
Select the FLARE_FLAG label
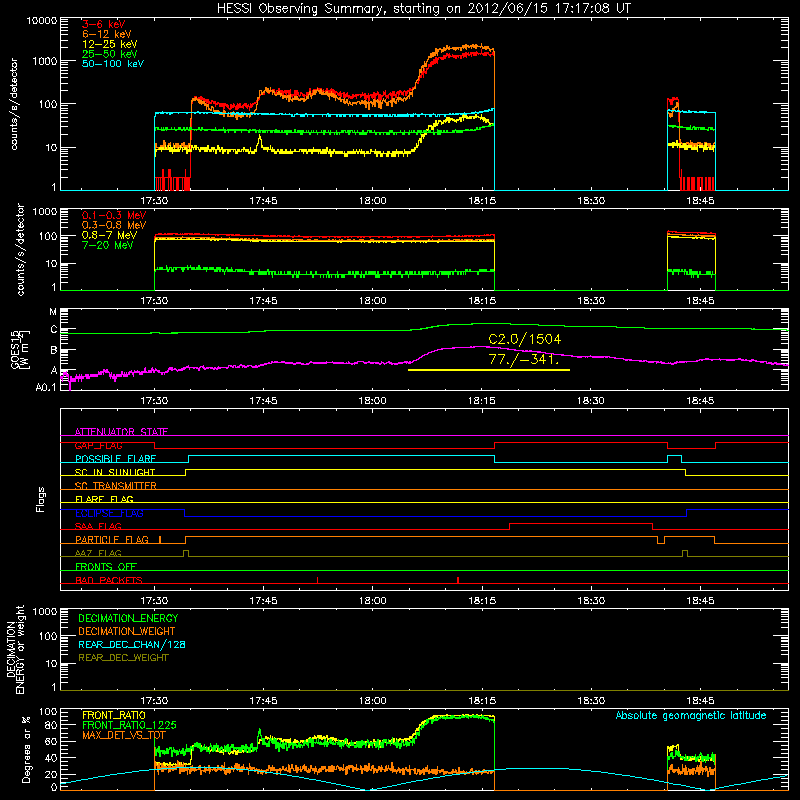pyautogui.click(x=104, y=499)
